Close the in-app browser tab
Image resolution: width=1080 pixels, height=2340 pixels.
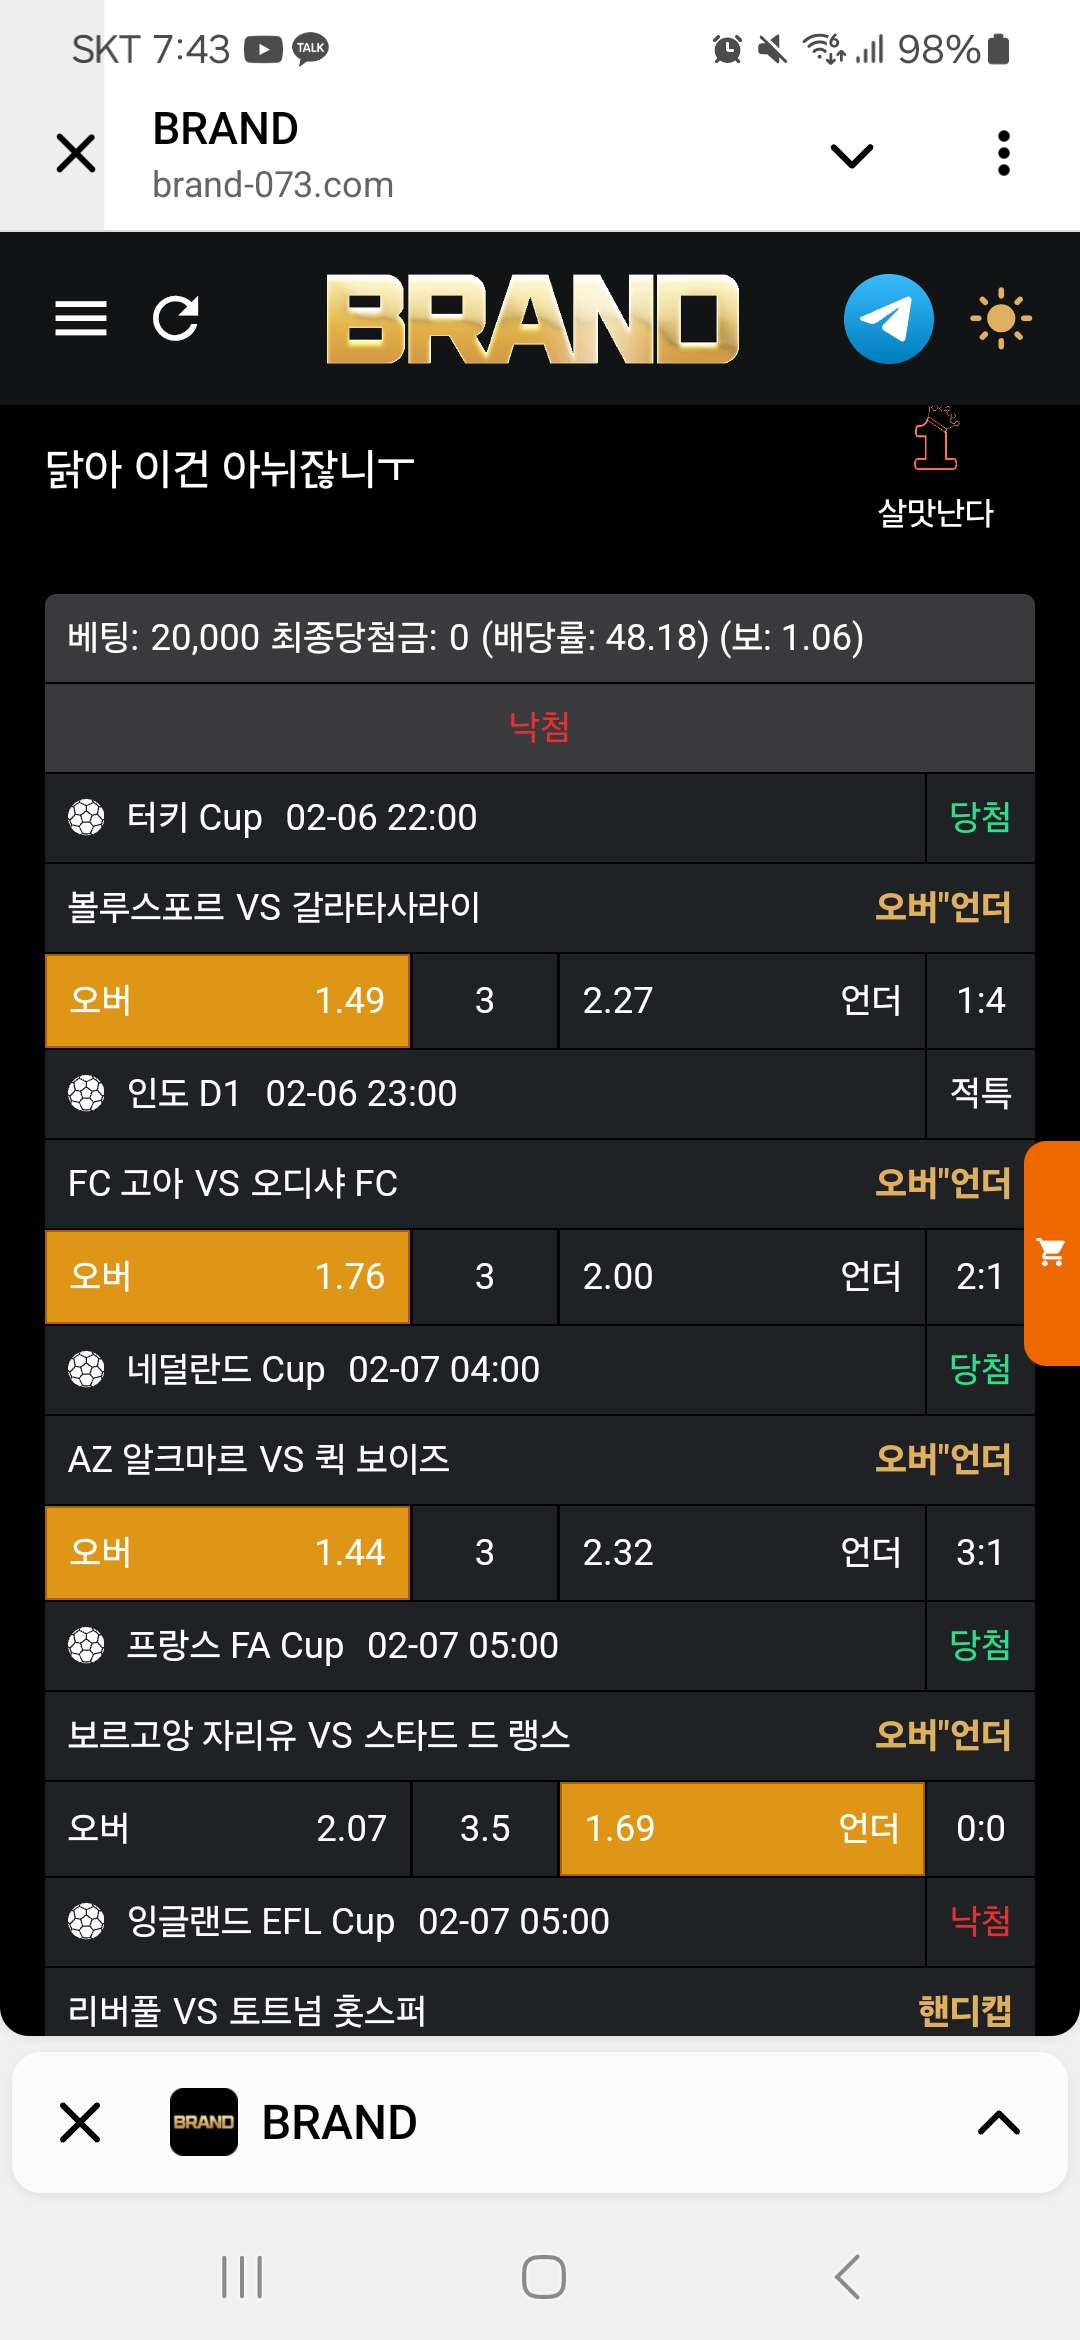76,154
